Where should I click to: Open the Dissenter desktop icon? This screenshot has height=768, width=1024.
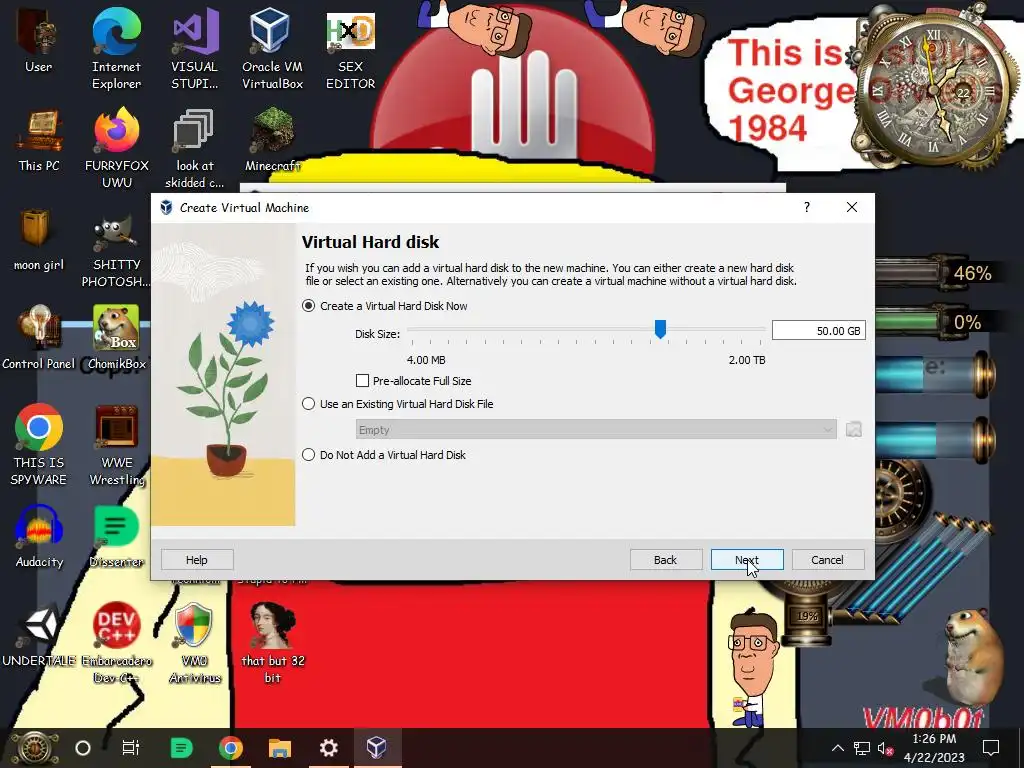pos(116,536)
